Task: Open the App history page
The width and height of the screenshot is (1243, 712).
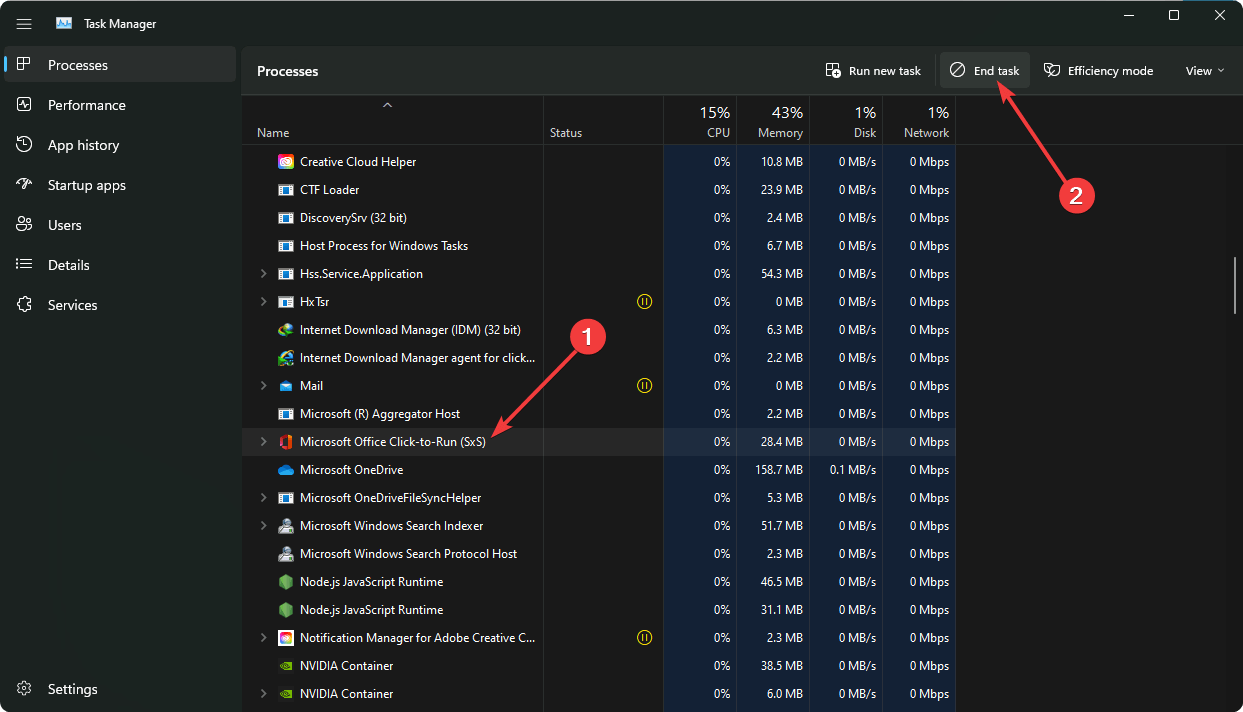Action: click(x=120, y=145)
